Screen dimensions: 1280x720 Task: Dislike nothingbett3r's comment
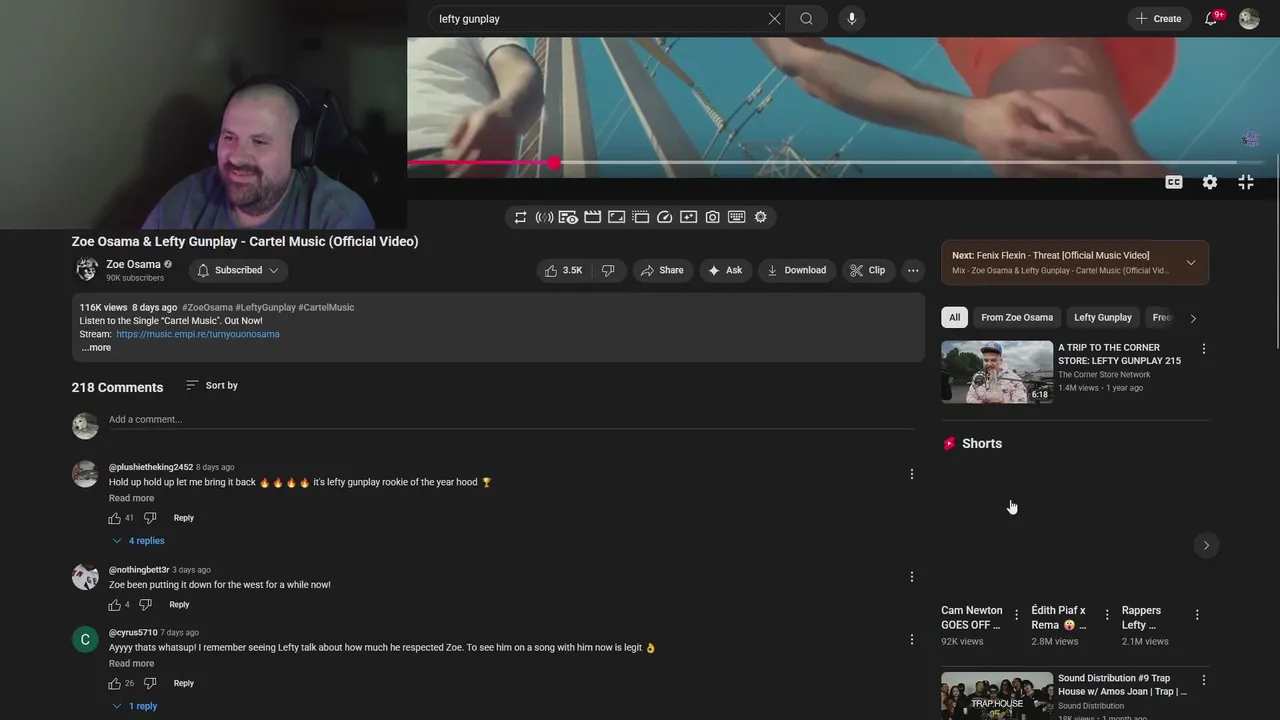pos(145,605)
